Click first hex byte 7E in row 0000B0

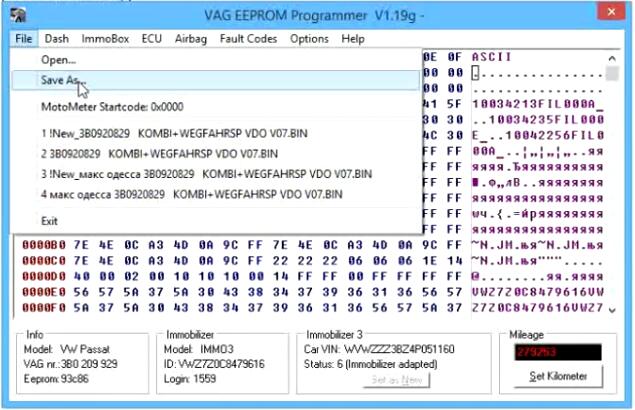(x=81, y=245)
